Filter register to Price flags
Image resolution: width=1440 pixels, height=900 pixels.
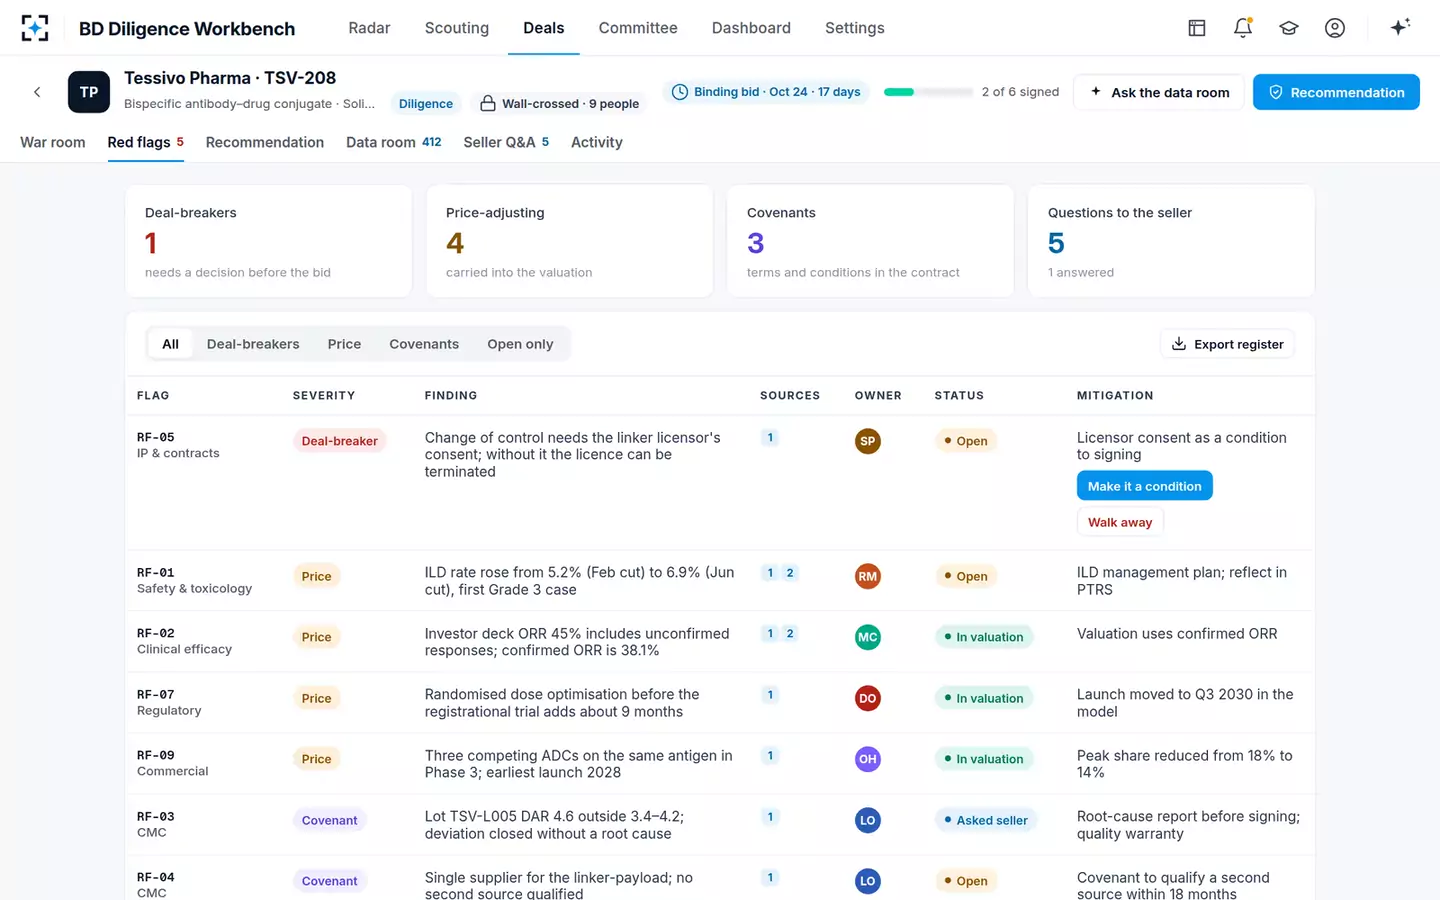click(x=344, y=344)
